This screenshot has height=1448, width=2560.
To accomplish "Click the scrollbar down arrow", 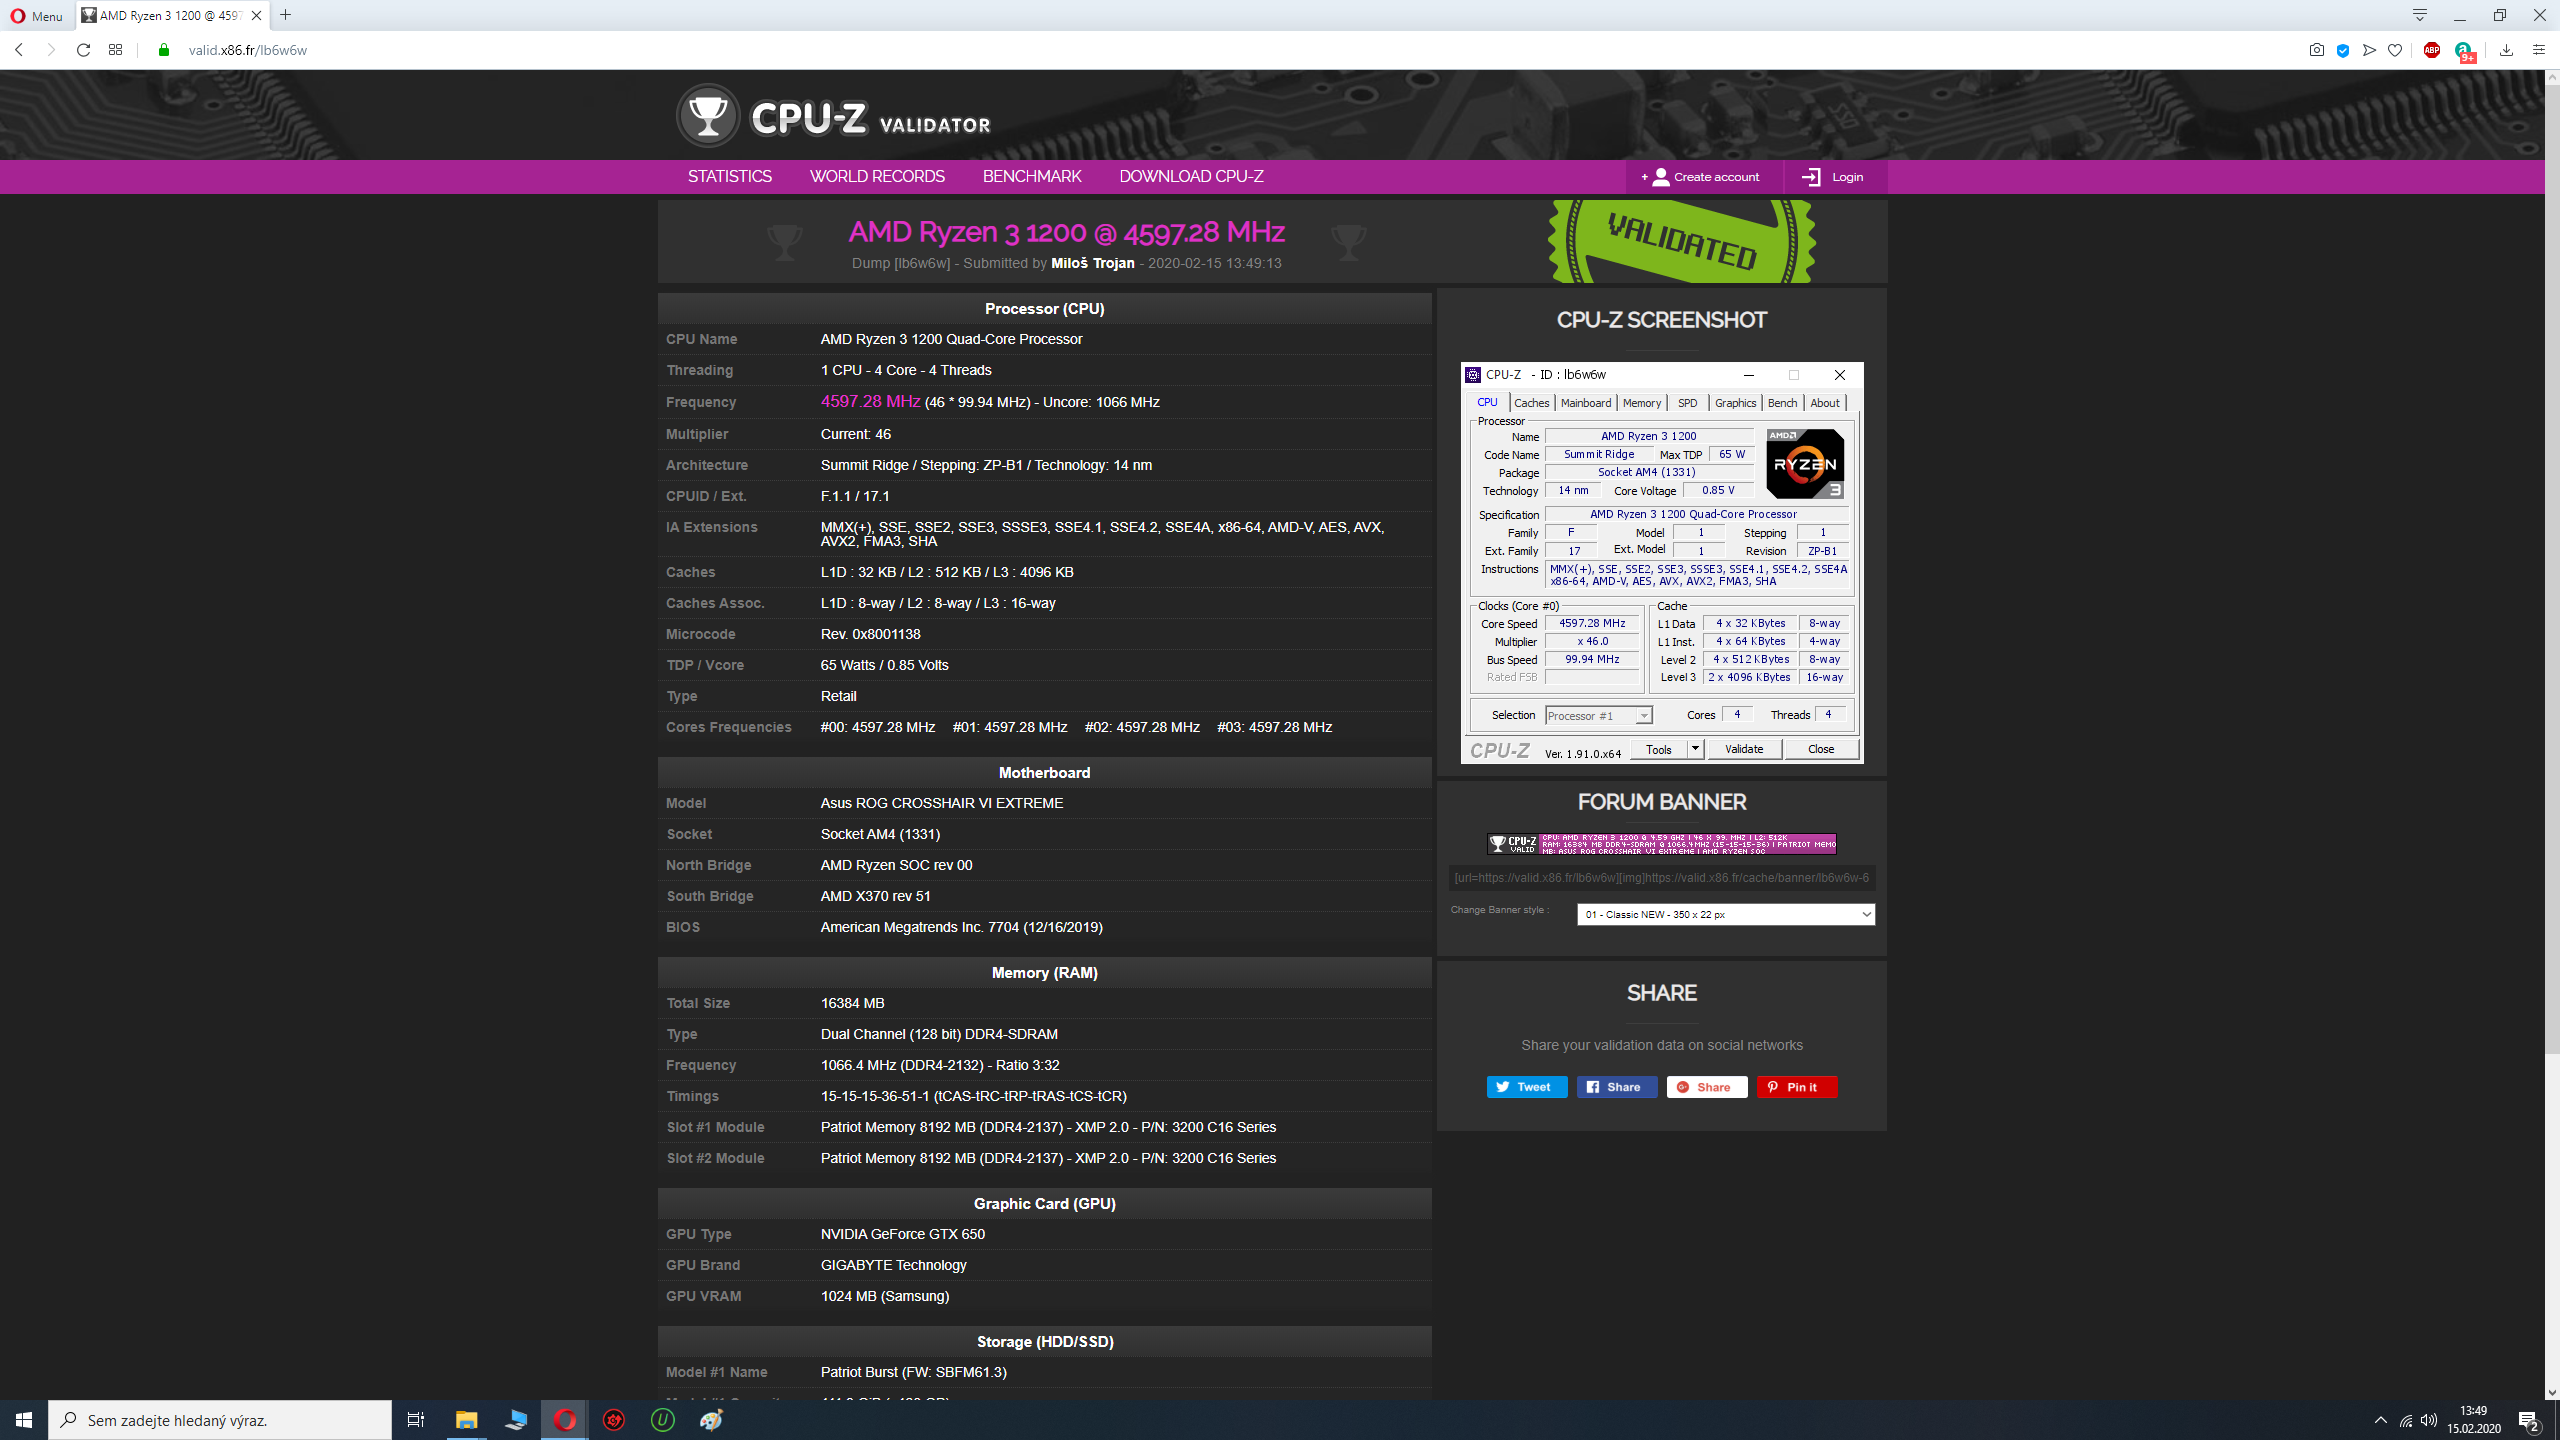I will (x=2552, y=1392).
